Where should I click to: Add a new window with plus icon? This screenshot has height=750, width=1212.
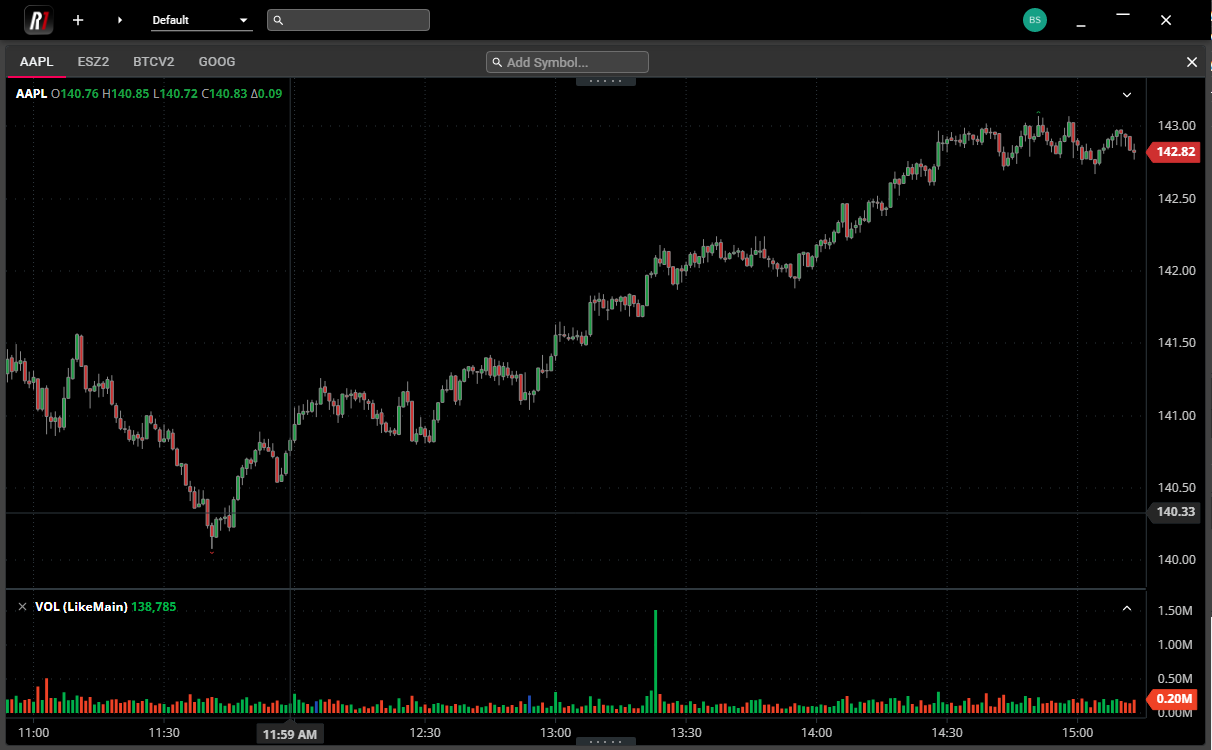click(78, 20)
